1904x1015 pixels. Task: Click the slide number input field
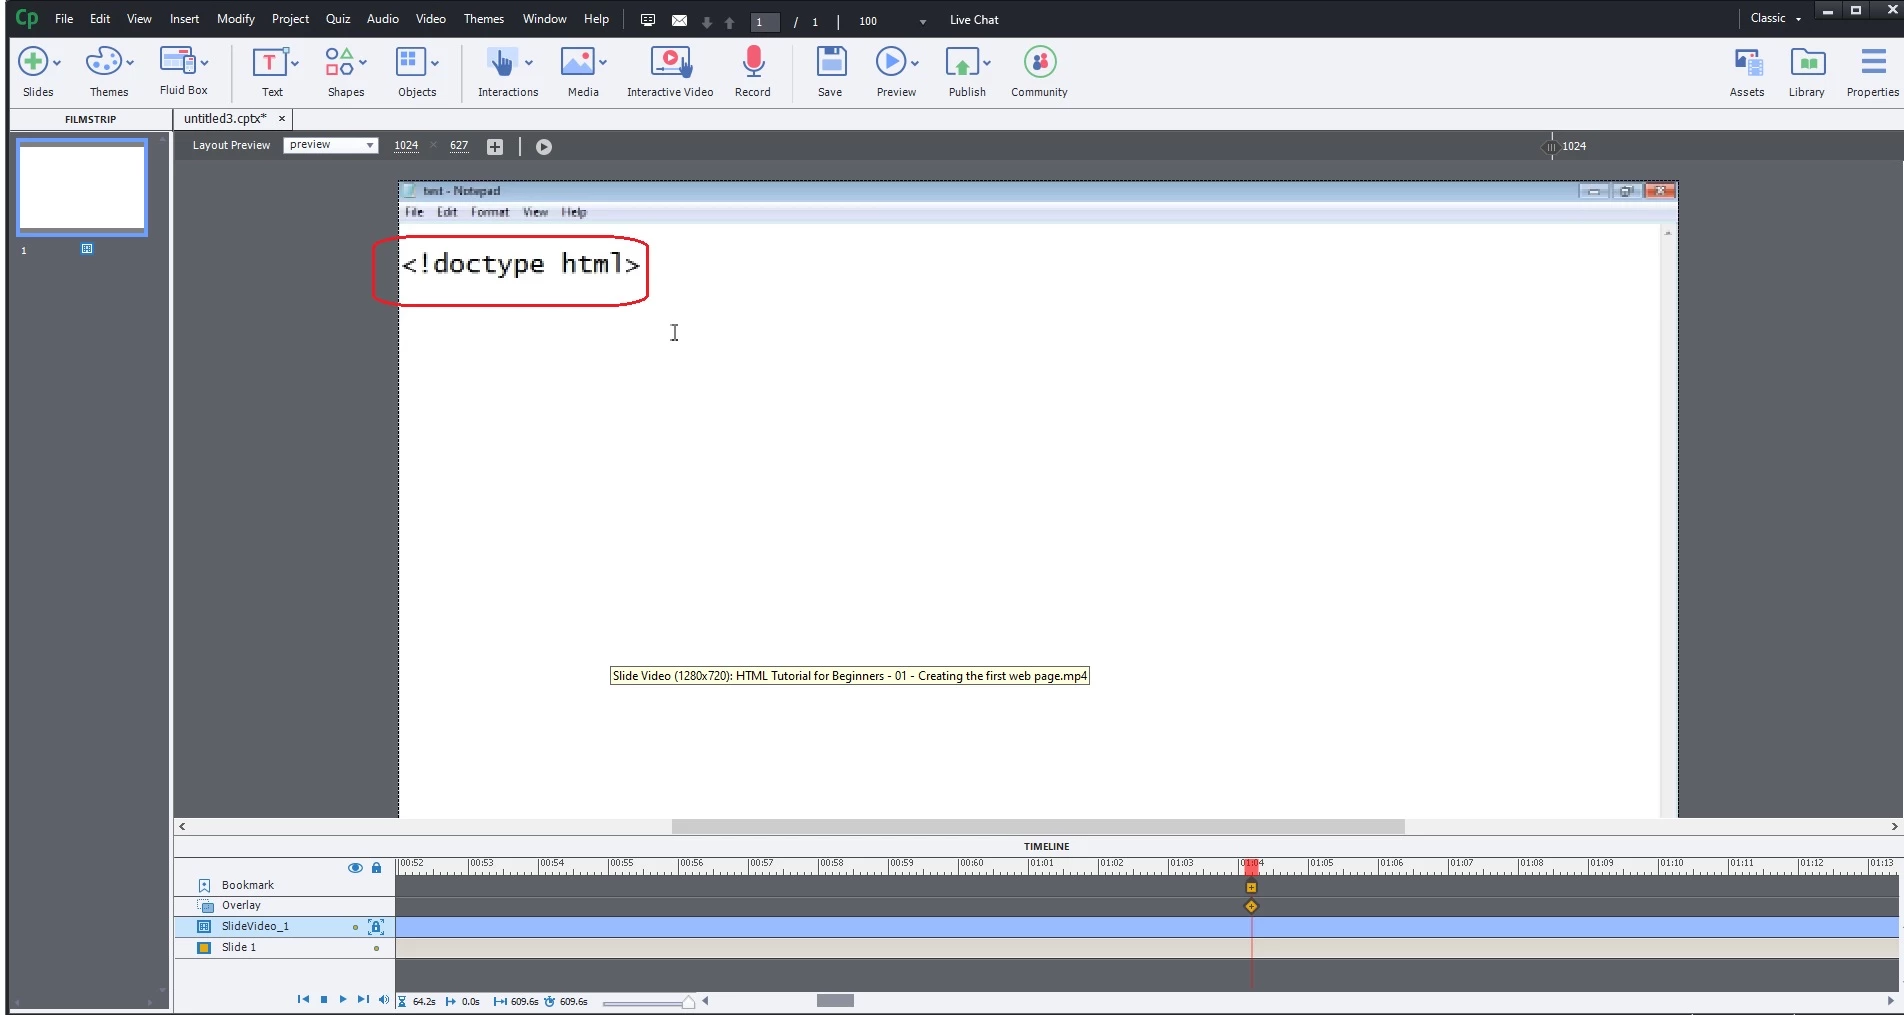click(x=765, y=22)
